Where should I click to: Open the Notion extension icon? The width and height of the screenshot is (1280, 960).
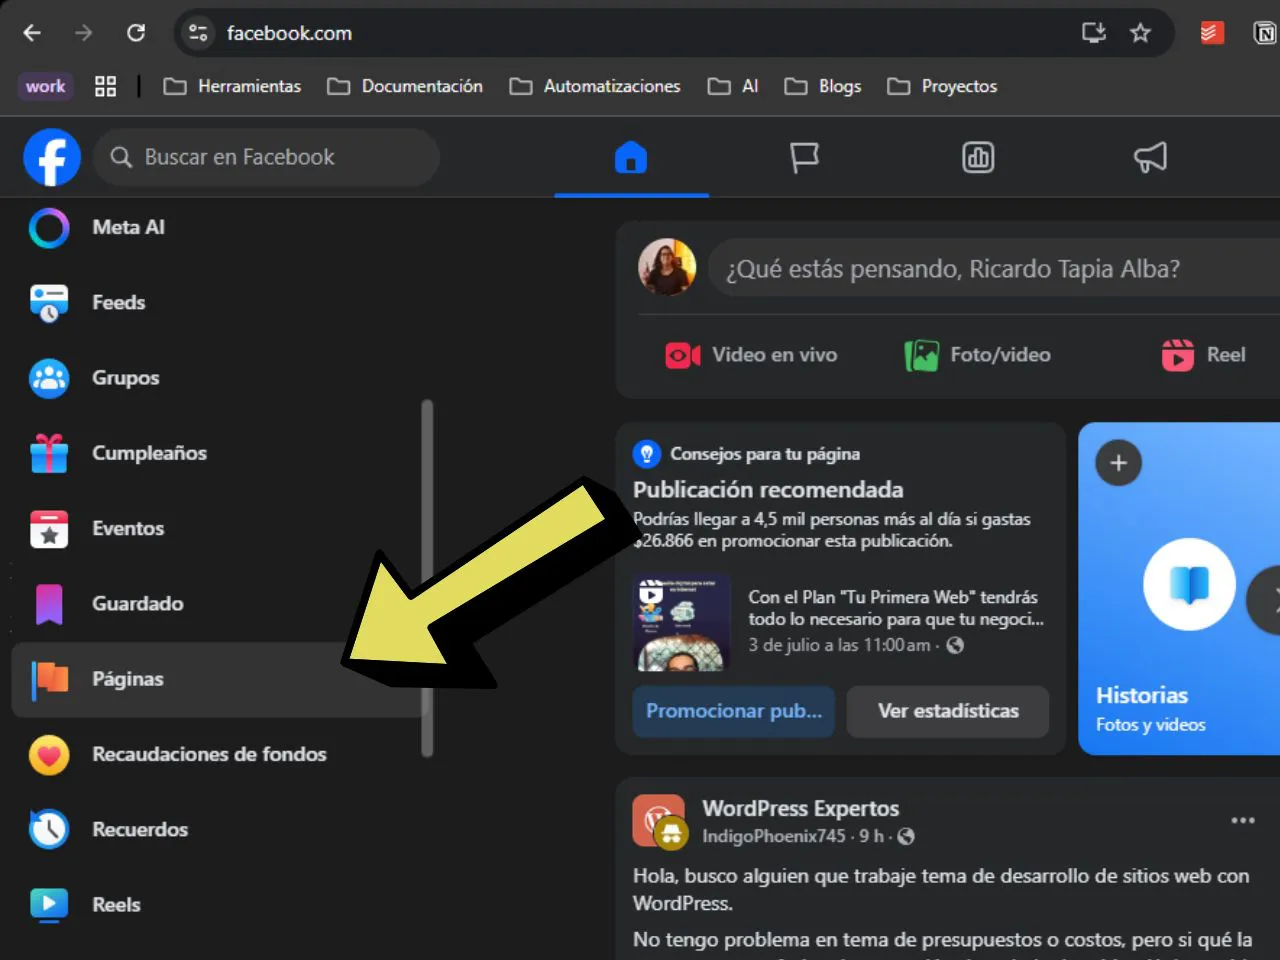point(1265,33)
